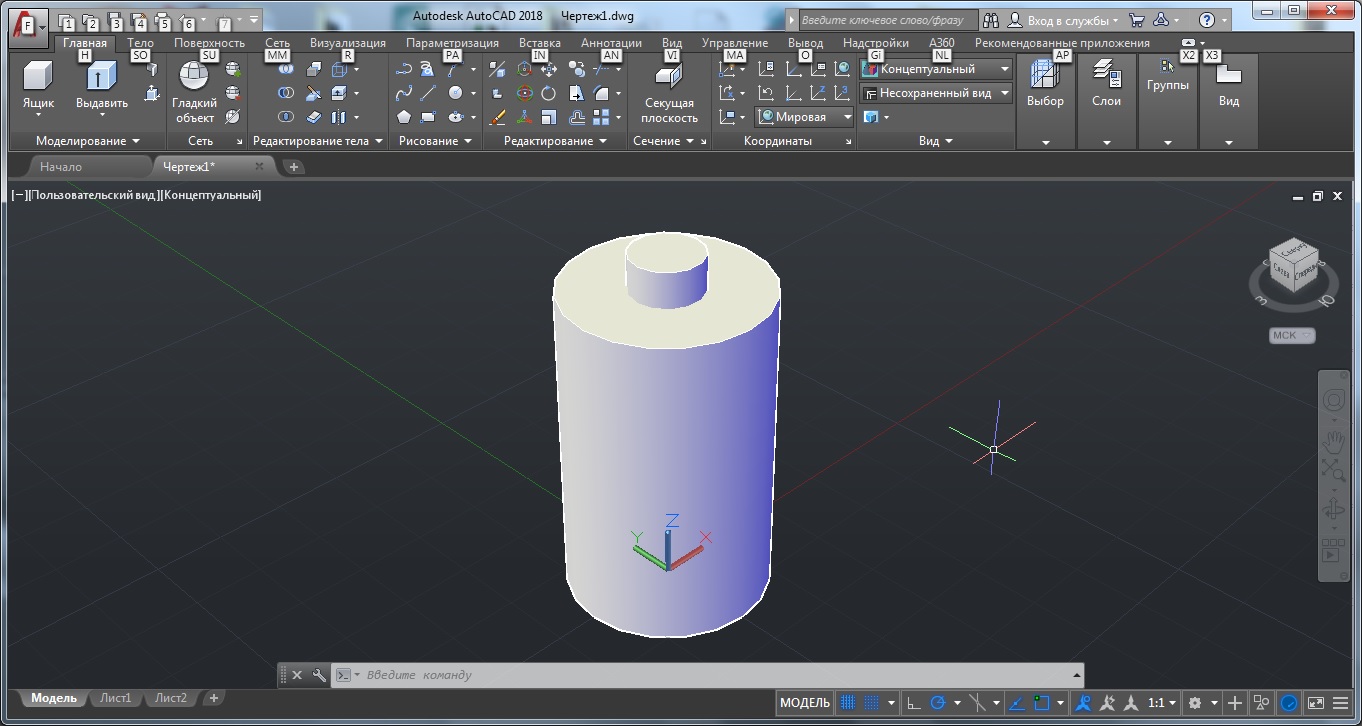The height and width of the screenshot is (726, 1362).
Task: Open the Лист1 layout tab
Action: tap(115, 698)
